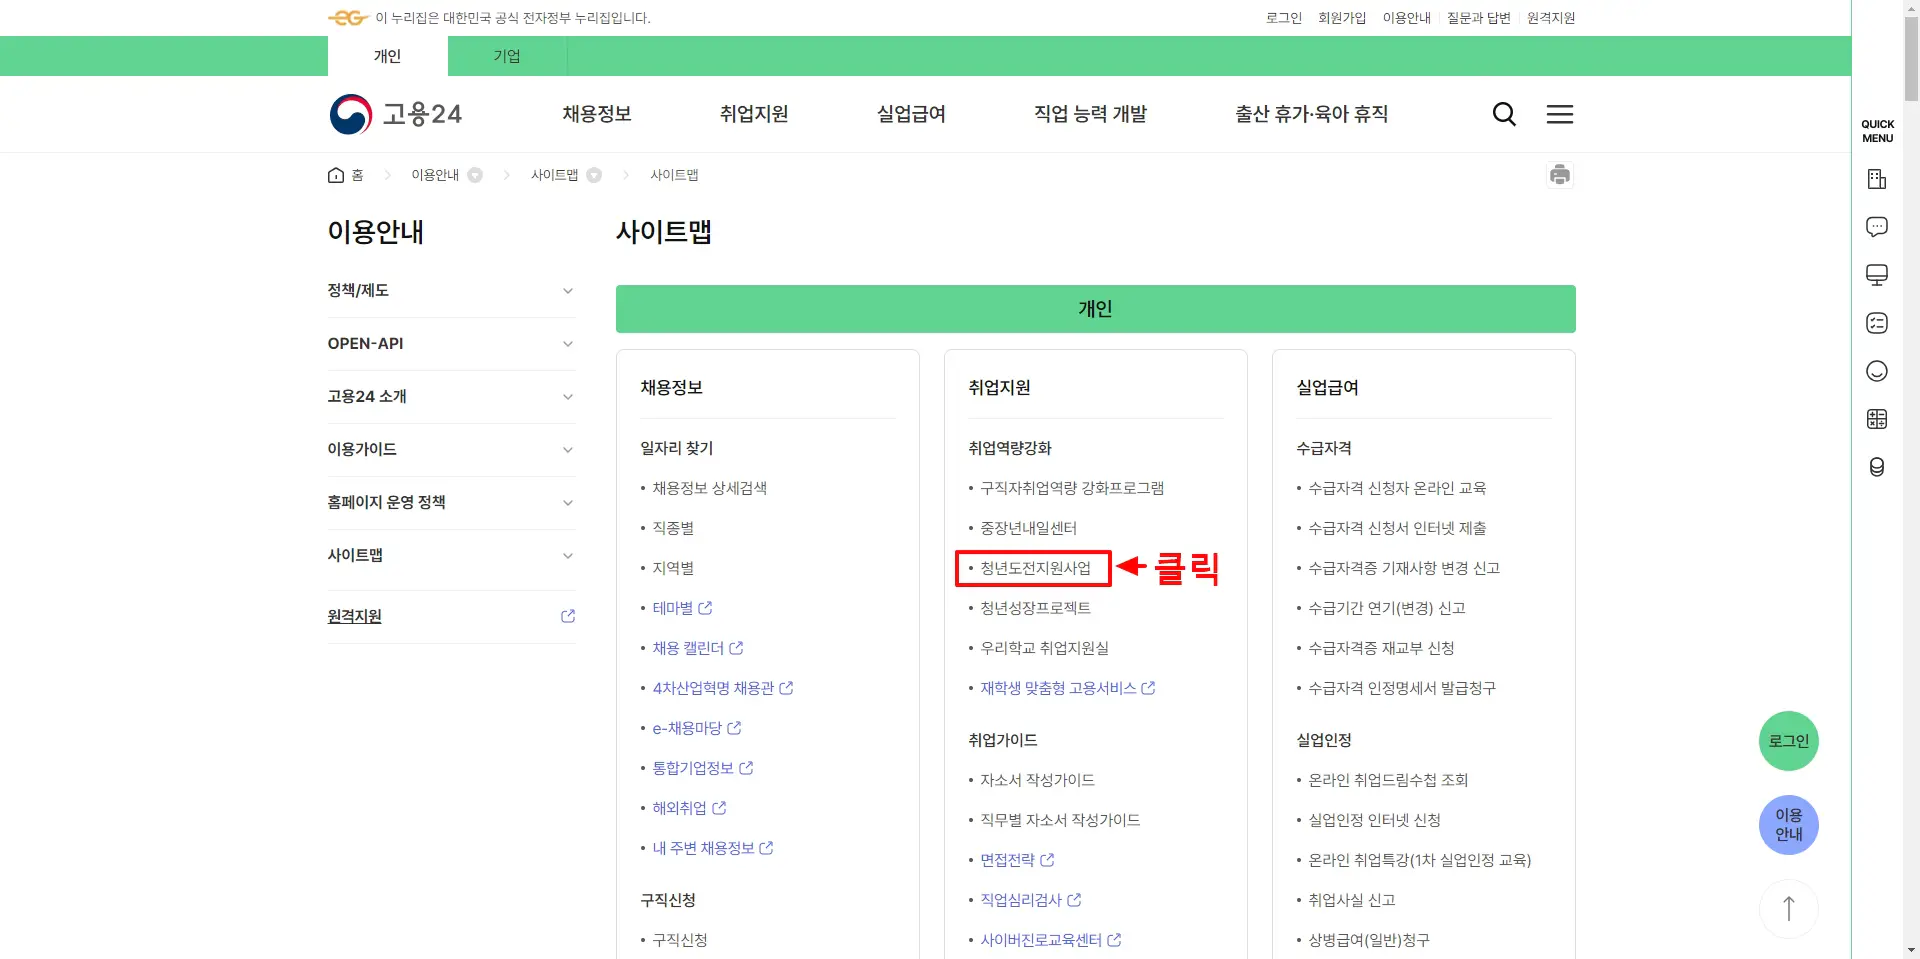Image resolution: width=1920 pixels, height=959 pixels.
Task: Click 로그인 link in top utility bar
Action: (1284, 18)
